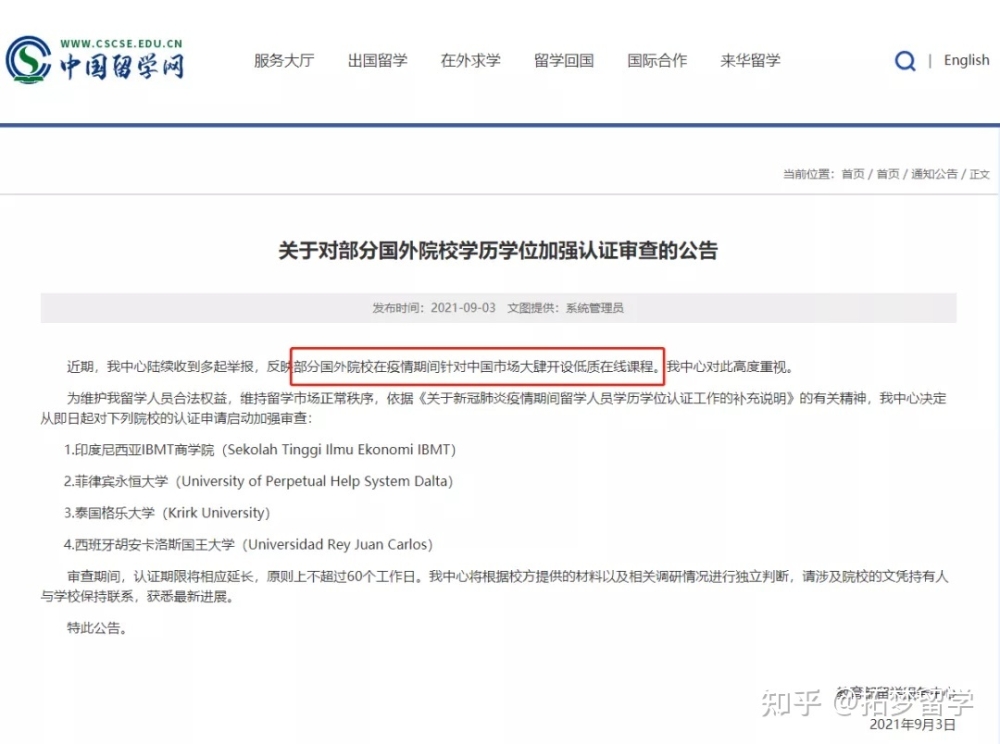Click the 中国留学网 logo
Viewport: 1000px width, 744px height.
[x=94, y=60]
